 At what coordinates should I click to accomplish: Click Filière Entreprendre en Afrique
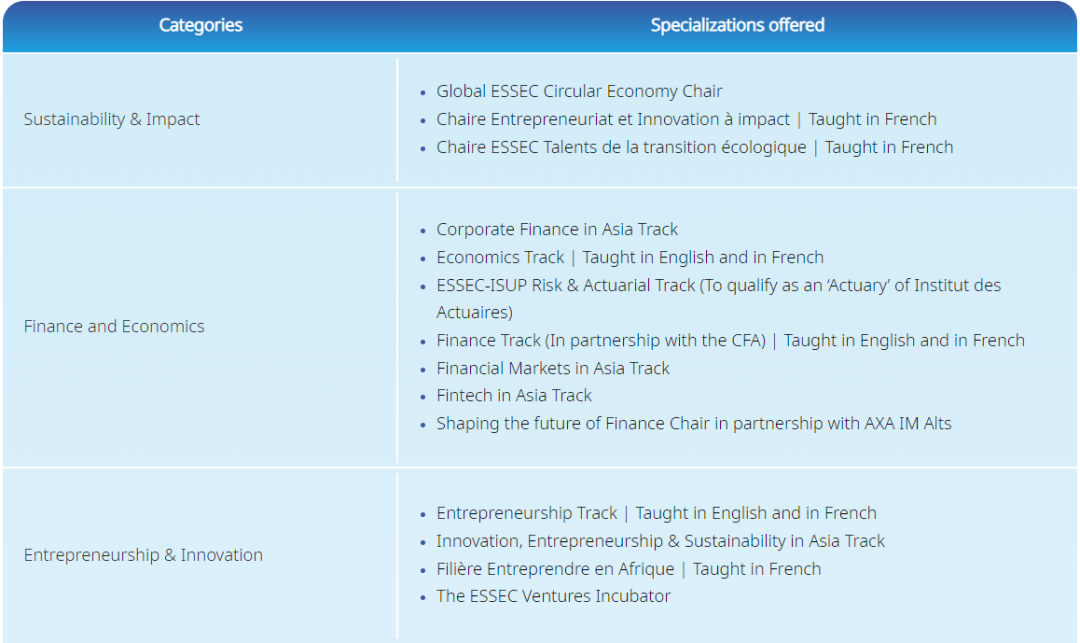click(x=555, y=569)
